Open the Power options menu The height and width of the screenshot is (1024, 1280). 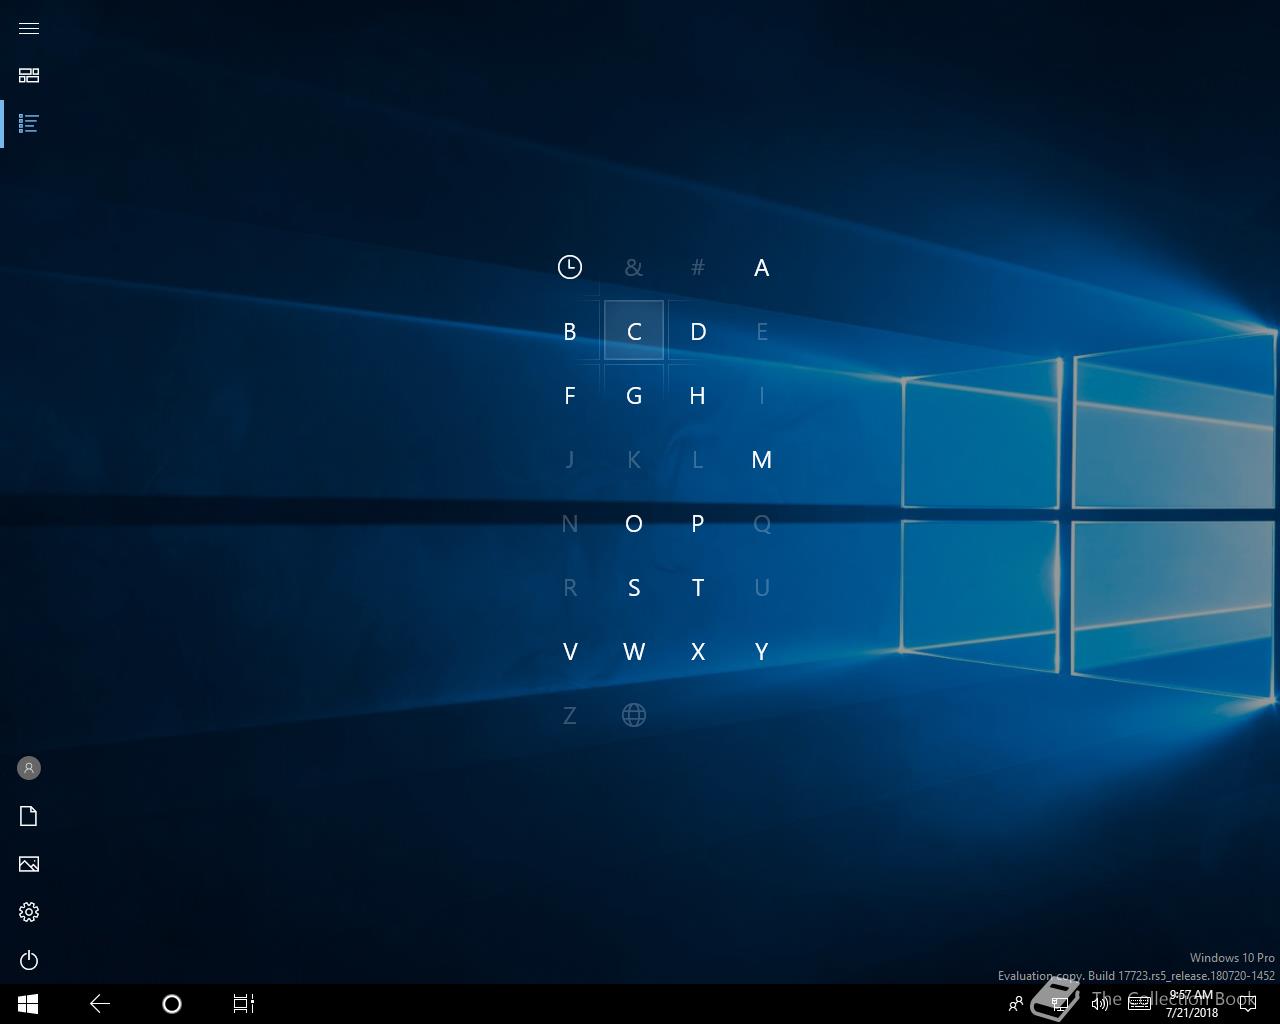tap(29, 960)
